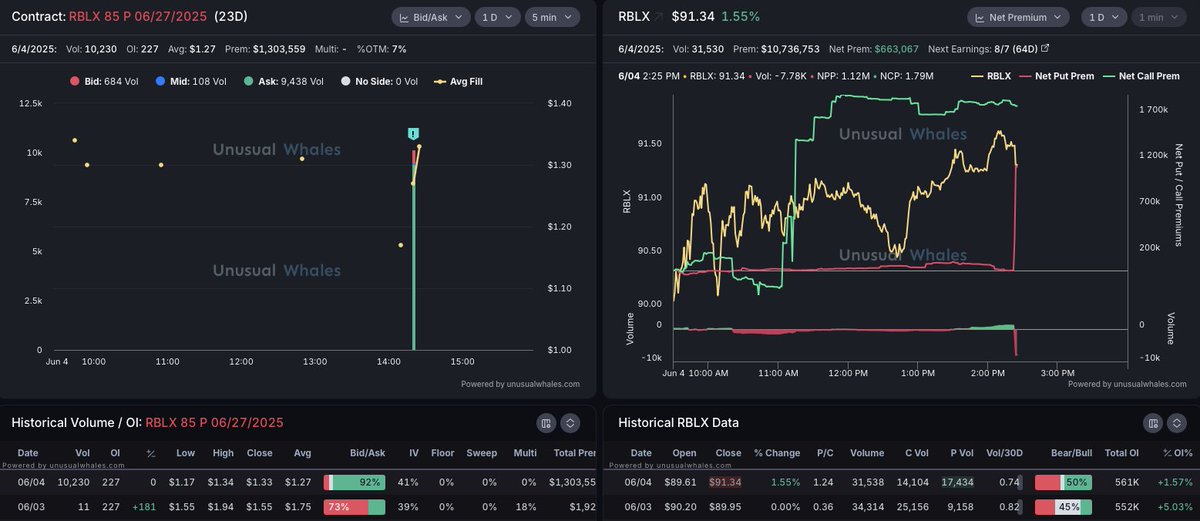Click the RBLX 85 P contract link in Historical Volume header

[214, 423]
